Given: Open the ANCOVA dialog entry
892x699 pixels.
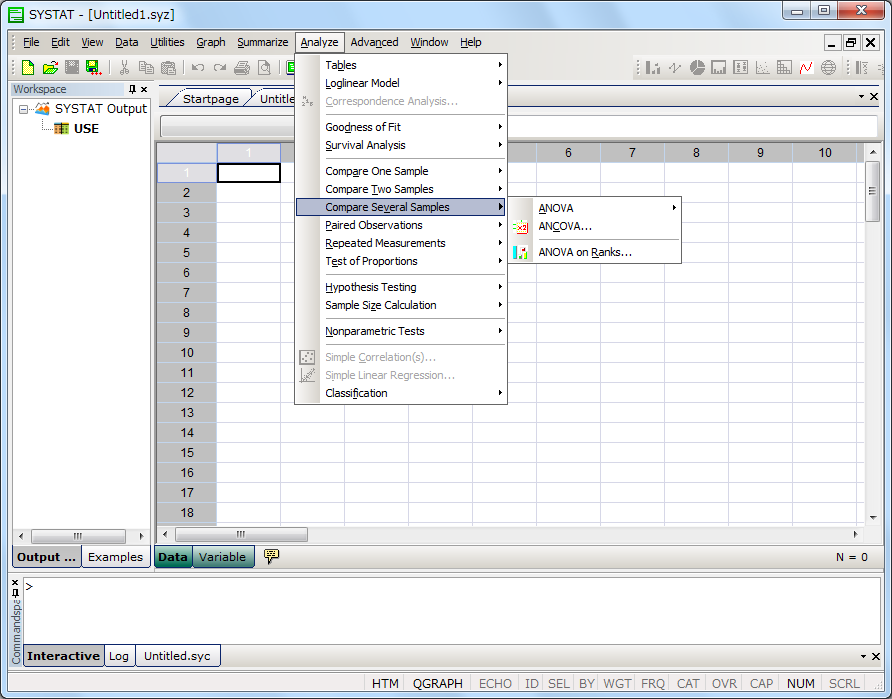Looking at the screenshot, I should [565, 226].
